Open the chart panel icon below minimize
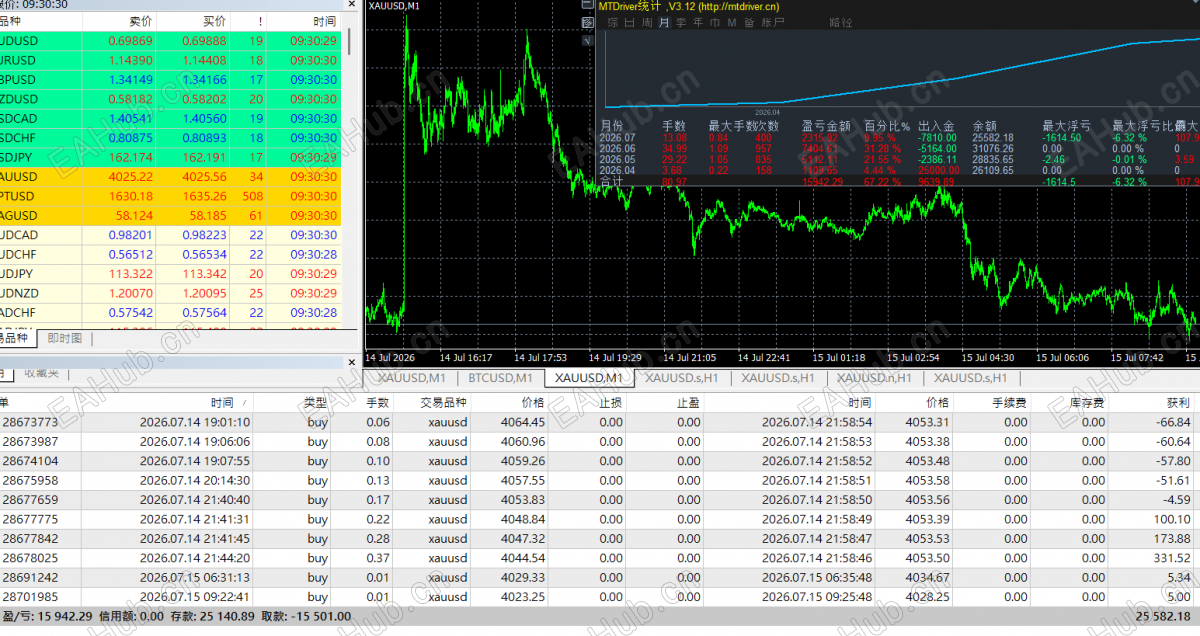The image size is (1200, 636). coord(587,23)
